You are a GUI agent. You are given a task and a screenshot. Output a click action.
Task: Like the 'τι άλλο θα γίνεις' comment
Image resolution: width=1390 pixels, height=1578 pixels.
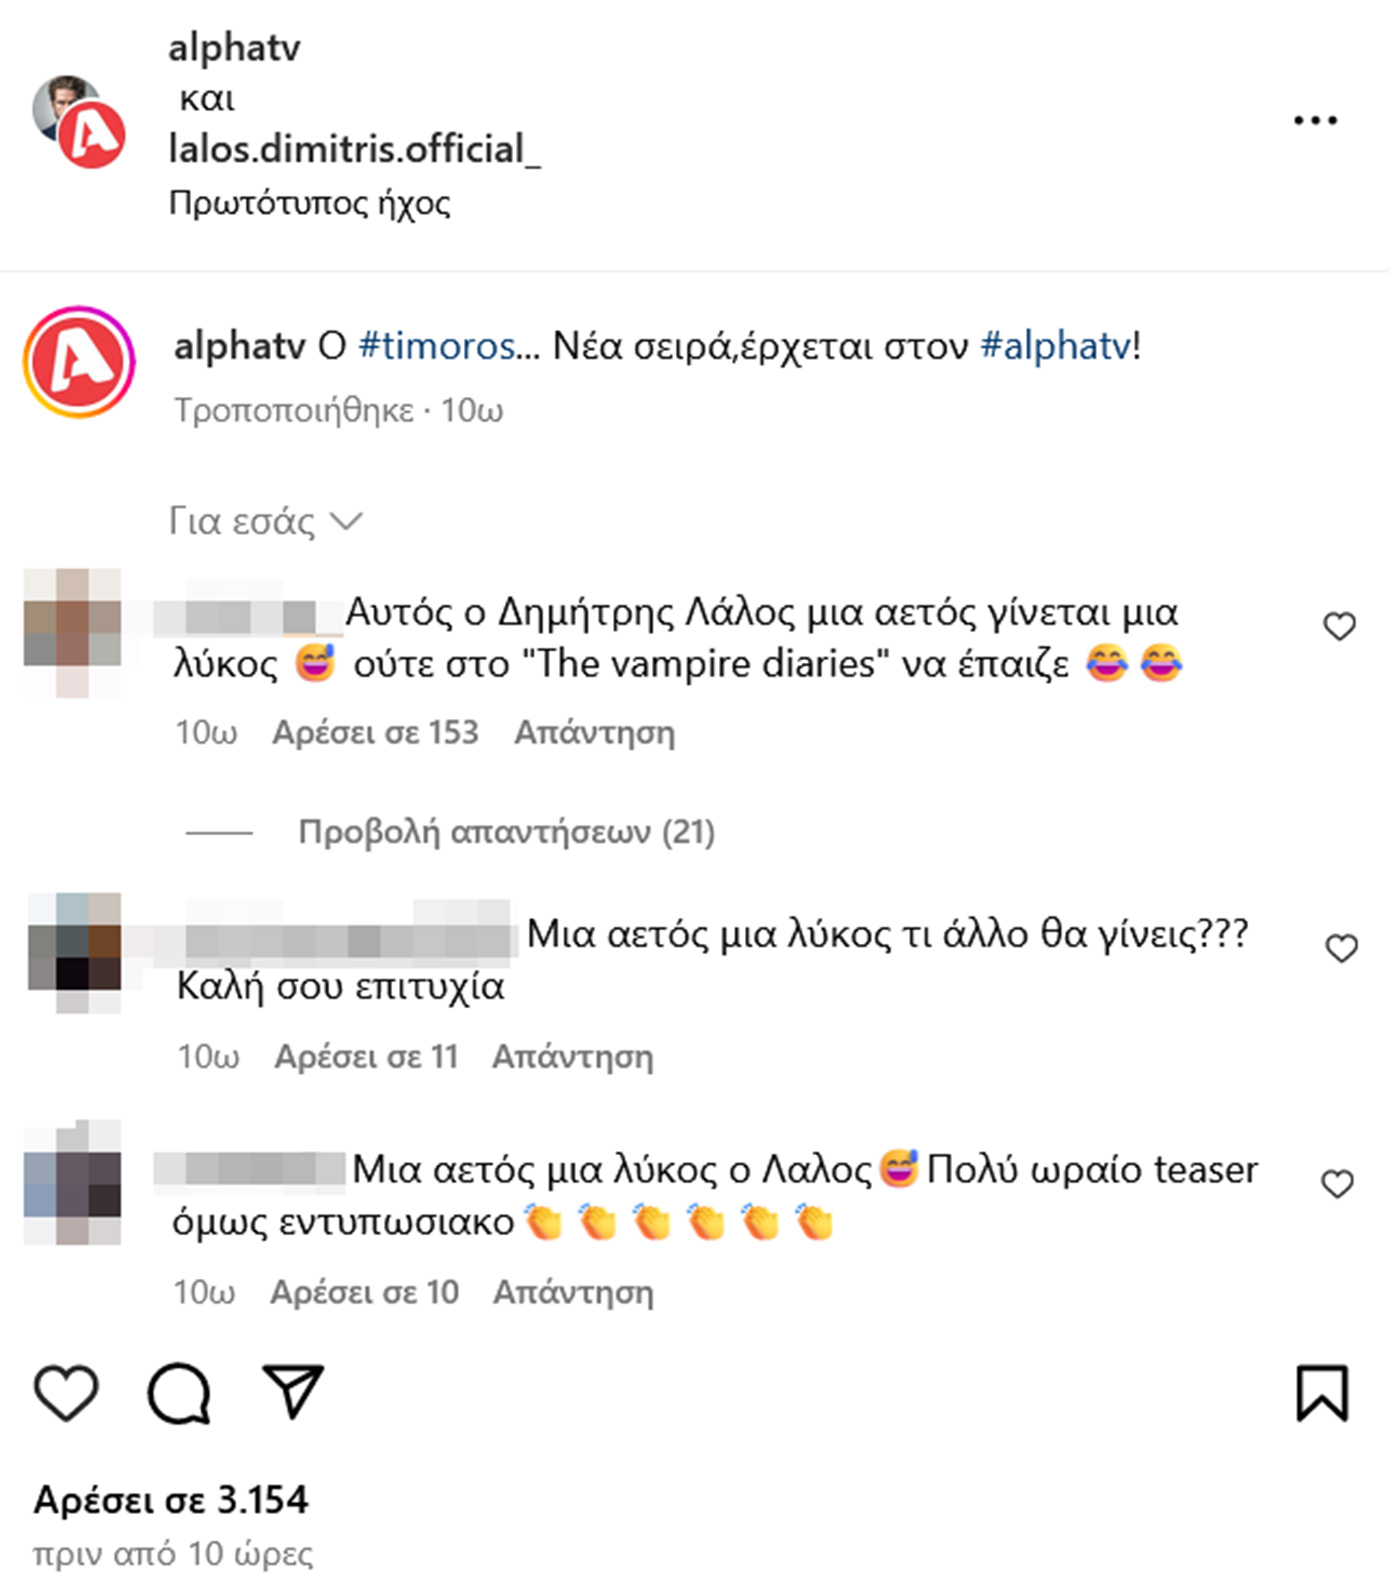[x=1341, y=948]
